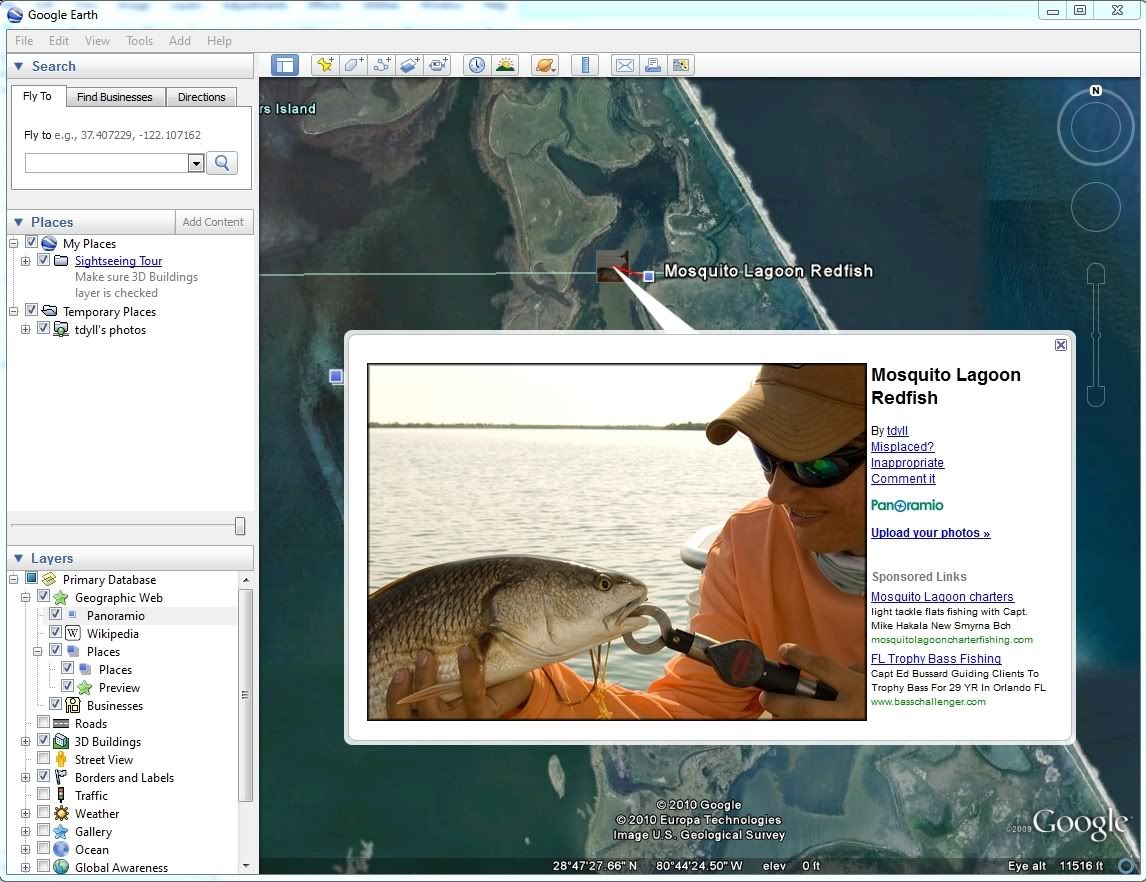Screen dimensions: 1146x882
Task: Collapse the Geographic Web layer node
Action: point(26,598)
